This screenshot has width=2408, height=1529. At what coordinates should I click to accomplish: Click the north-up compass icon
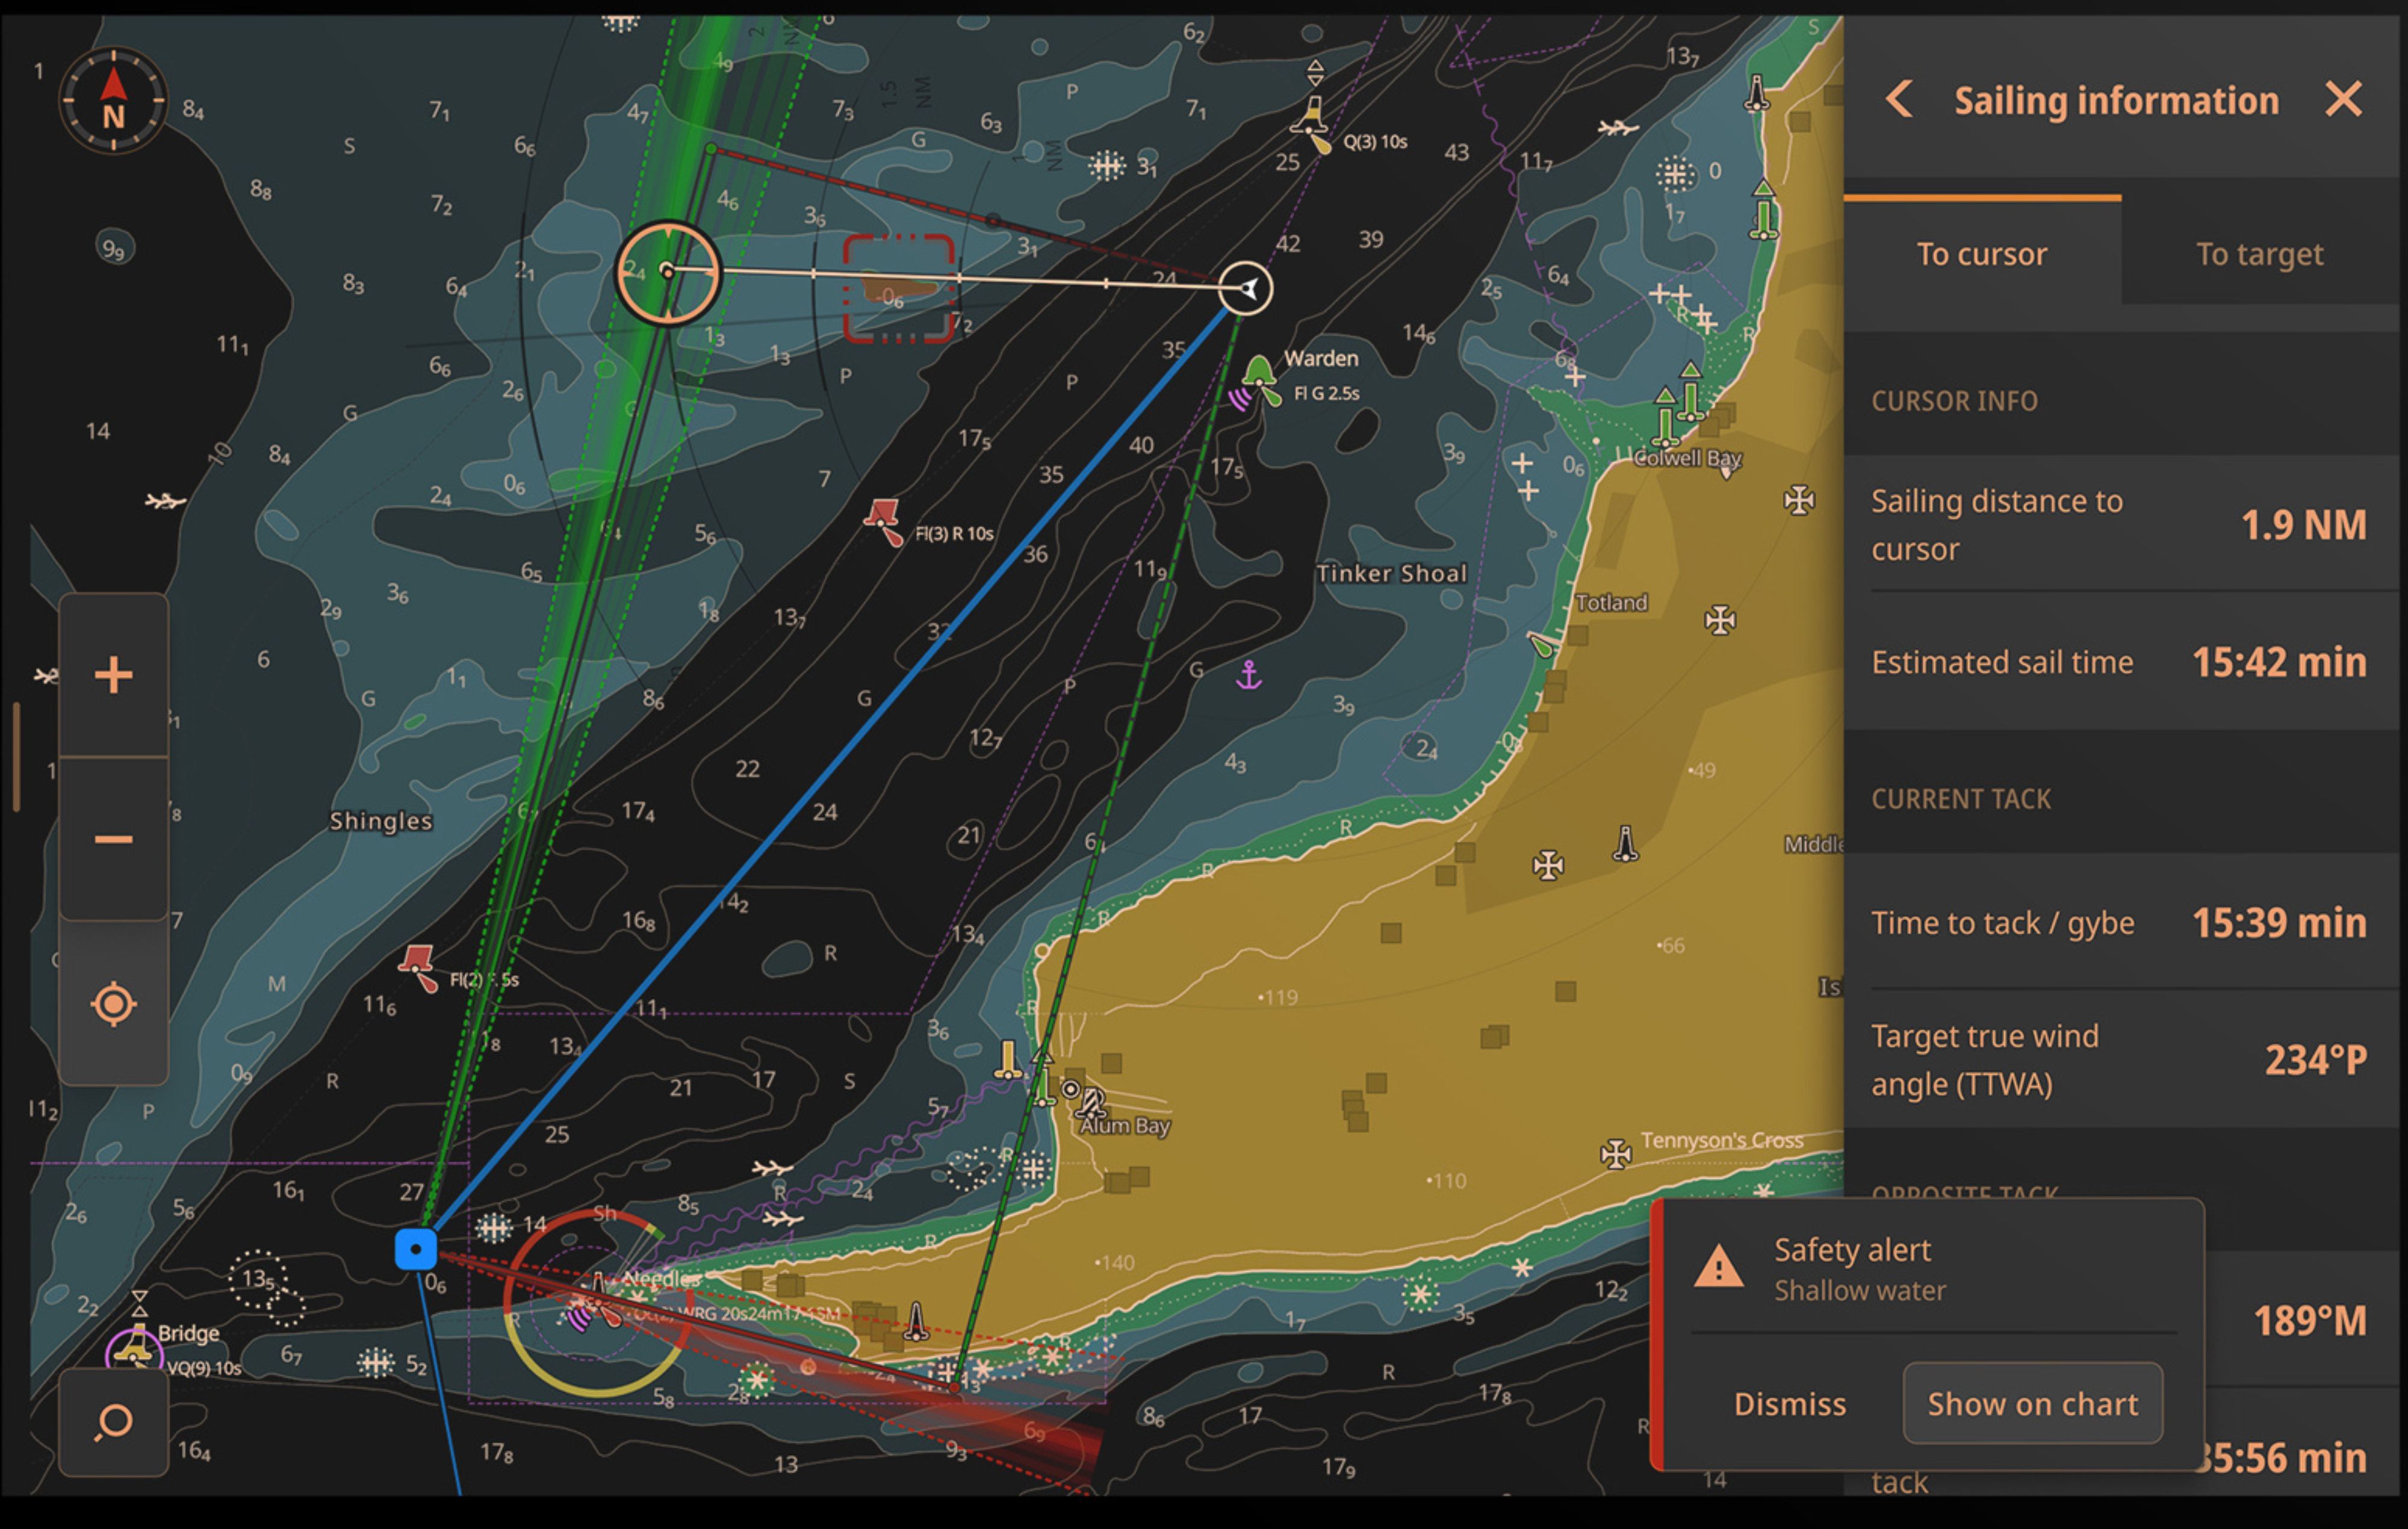pyautogui.click(x=113, y=101)
